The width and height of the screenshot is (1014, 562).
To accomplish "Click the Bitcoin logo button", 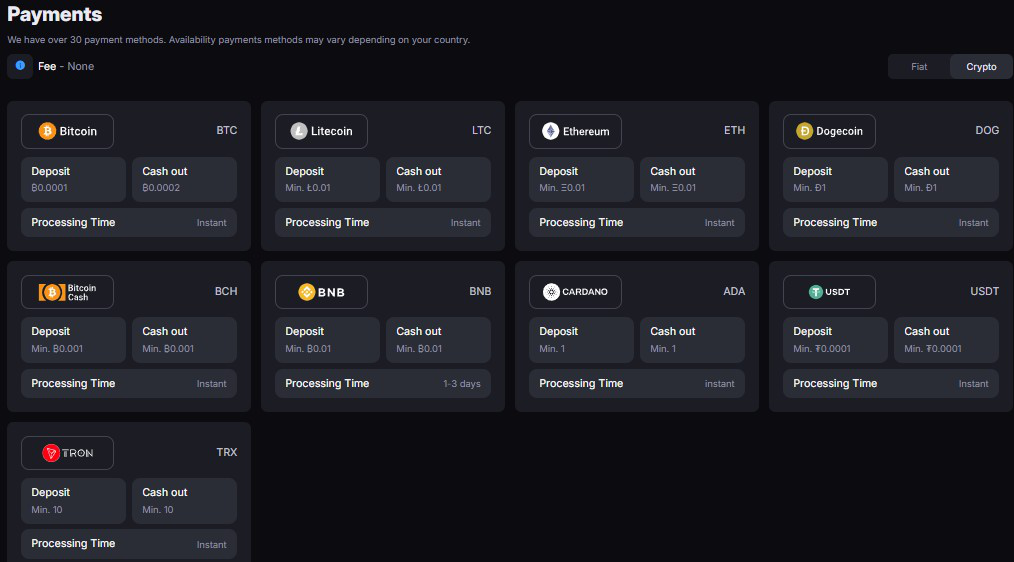I will (67, 131).
